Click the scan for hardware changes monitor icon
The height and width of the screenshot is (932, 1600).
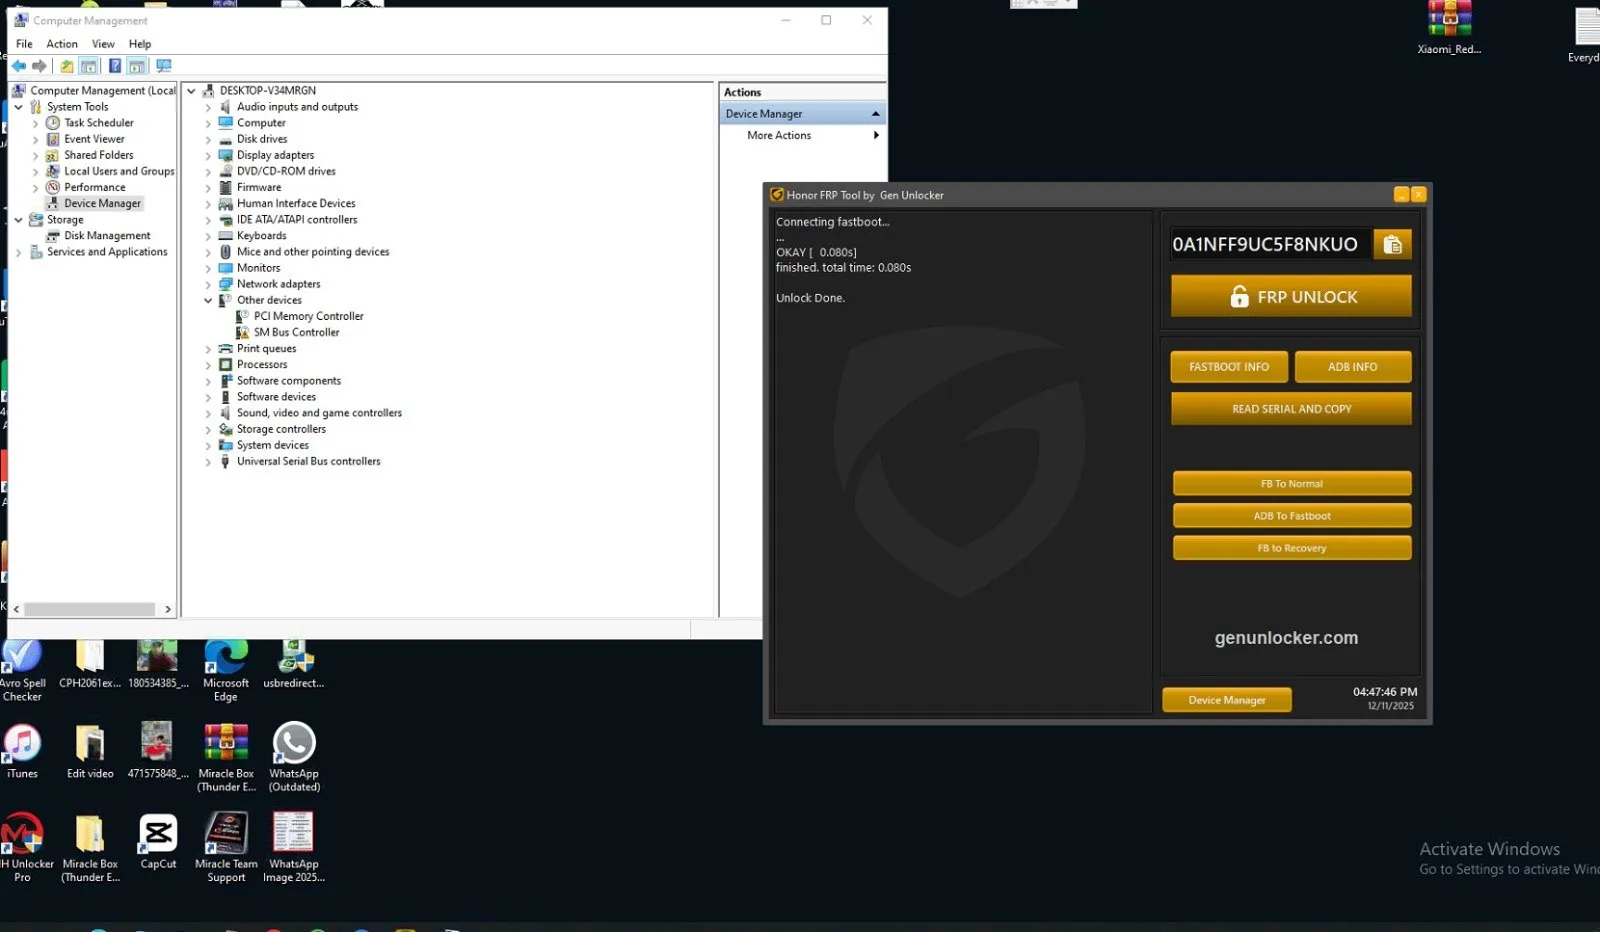pyautogui.click(x=164, y=66)
